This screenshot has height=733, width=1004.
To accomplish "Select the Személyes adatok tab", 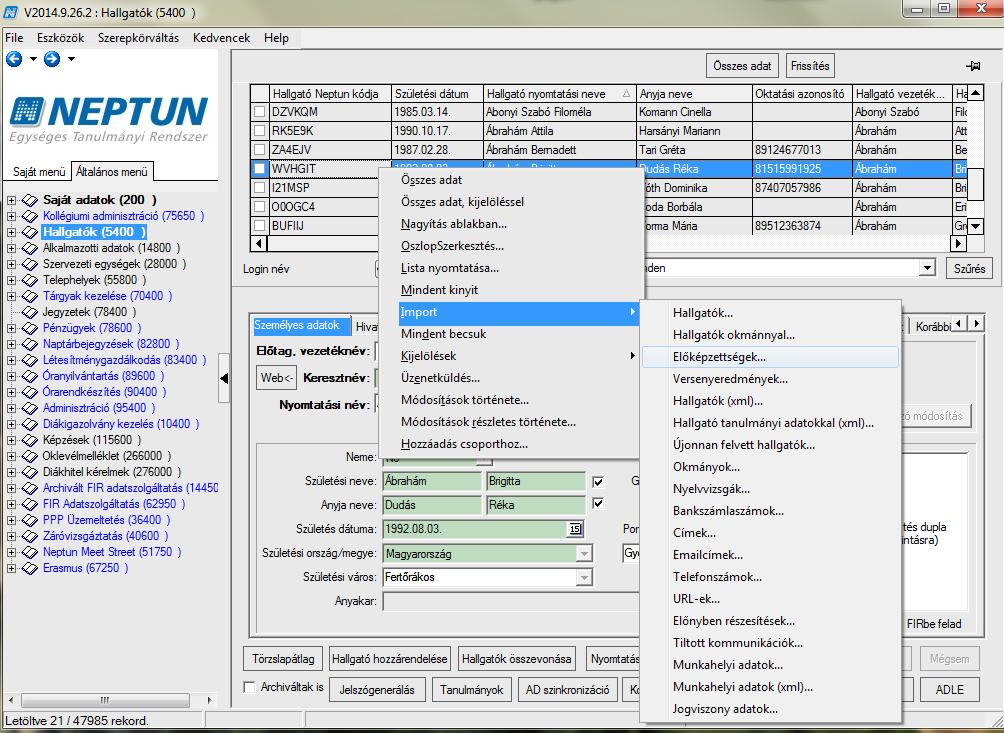I will pos(301,325).
